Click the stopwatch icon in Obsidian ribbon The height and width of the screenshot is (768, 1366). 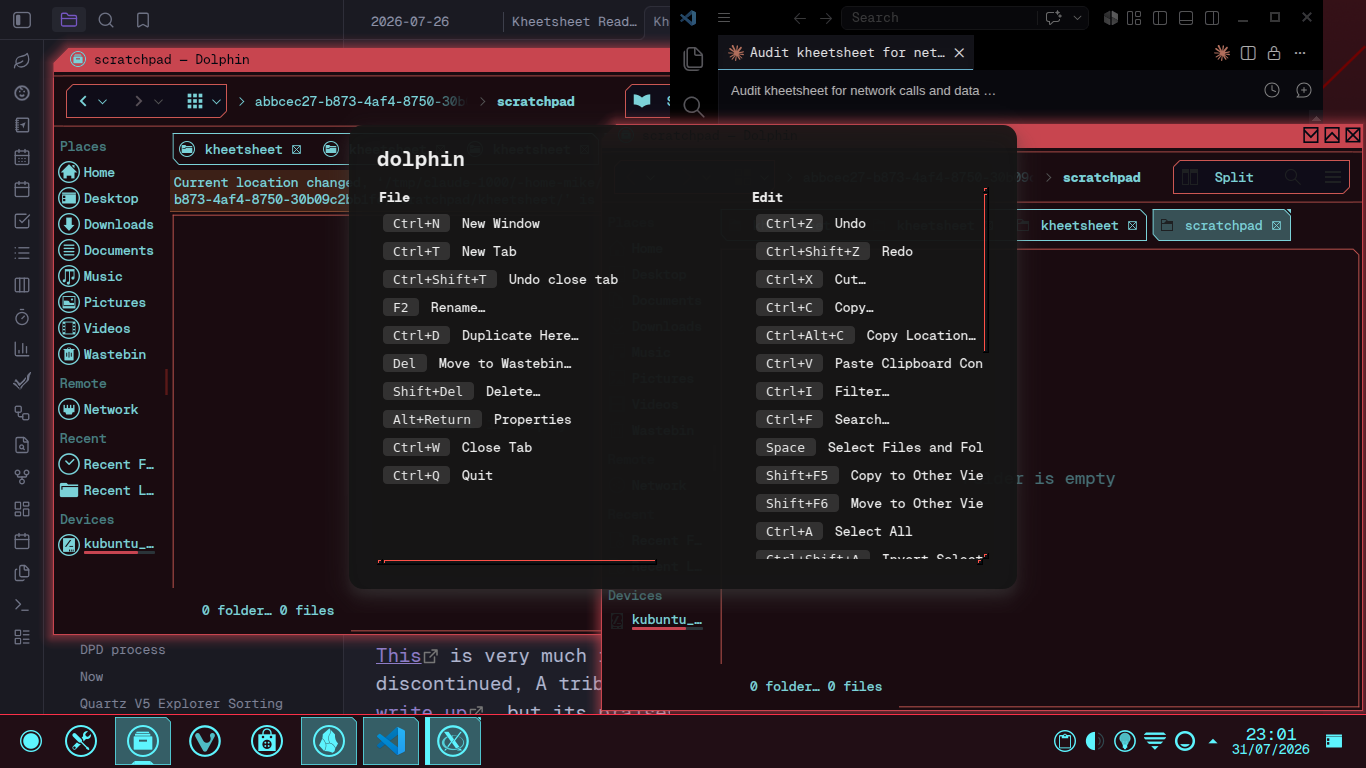coord(22,317)
